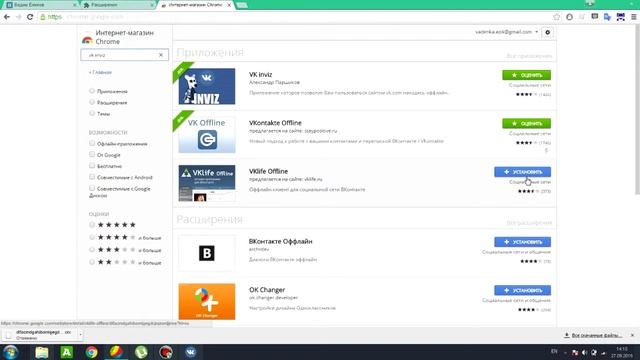Select Расширения radio filter

click(x=92, y=102)
